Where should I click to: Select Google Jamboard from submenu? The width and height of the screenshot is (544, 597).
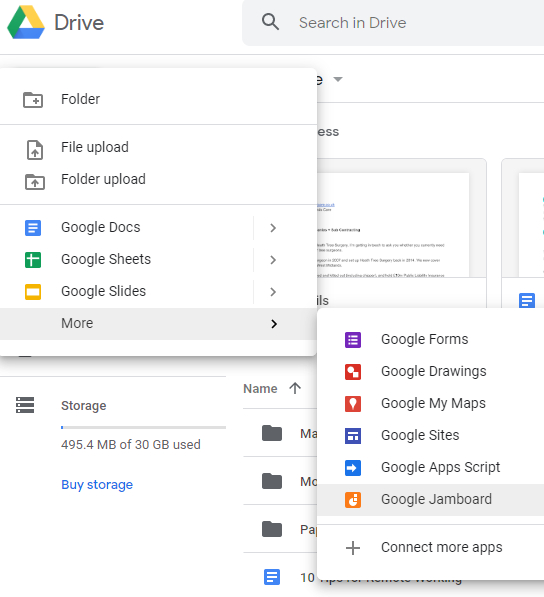pos(431,500)
